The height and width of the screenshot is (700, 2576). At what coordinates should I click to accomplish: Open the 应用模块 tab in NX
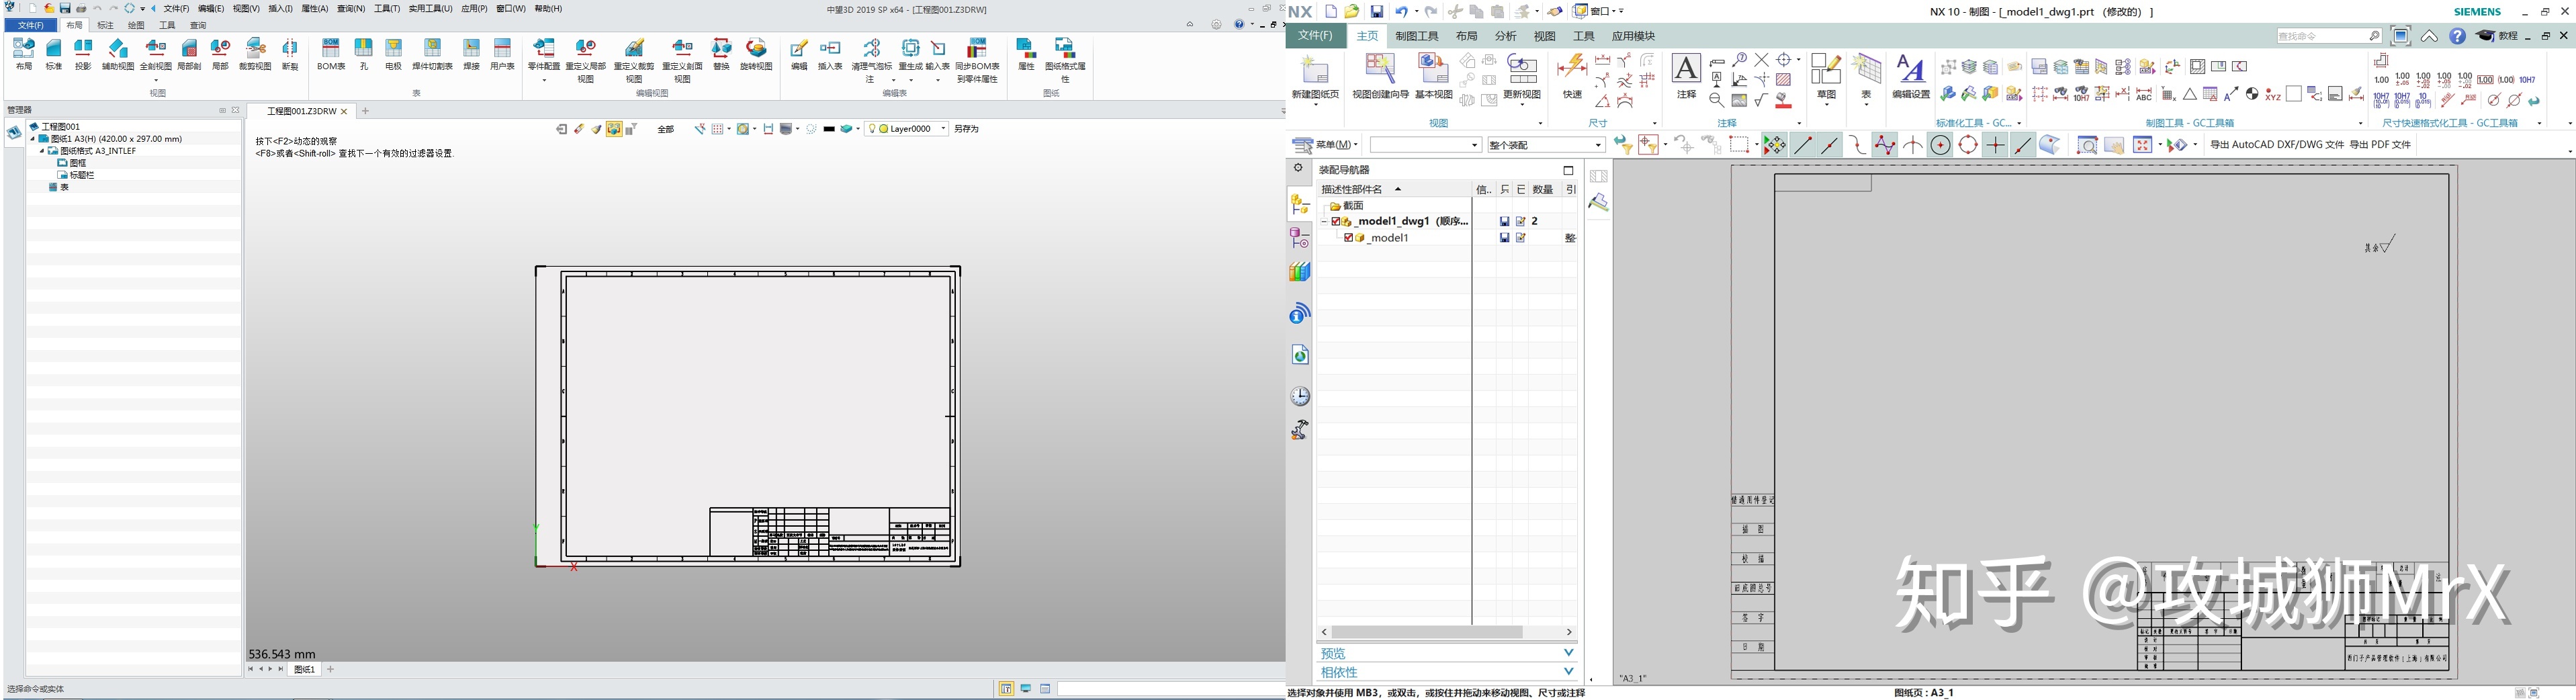(1633, 36)
